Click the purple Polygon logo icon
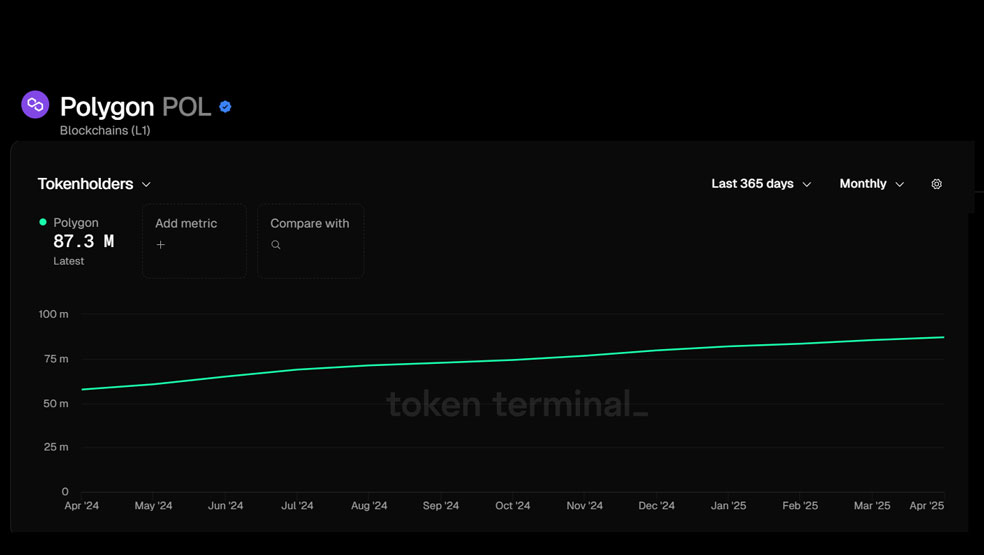The width and height of the screenshot is (984, 555). pyautogui.click(x=35, y=104)
